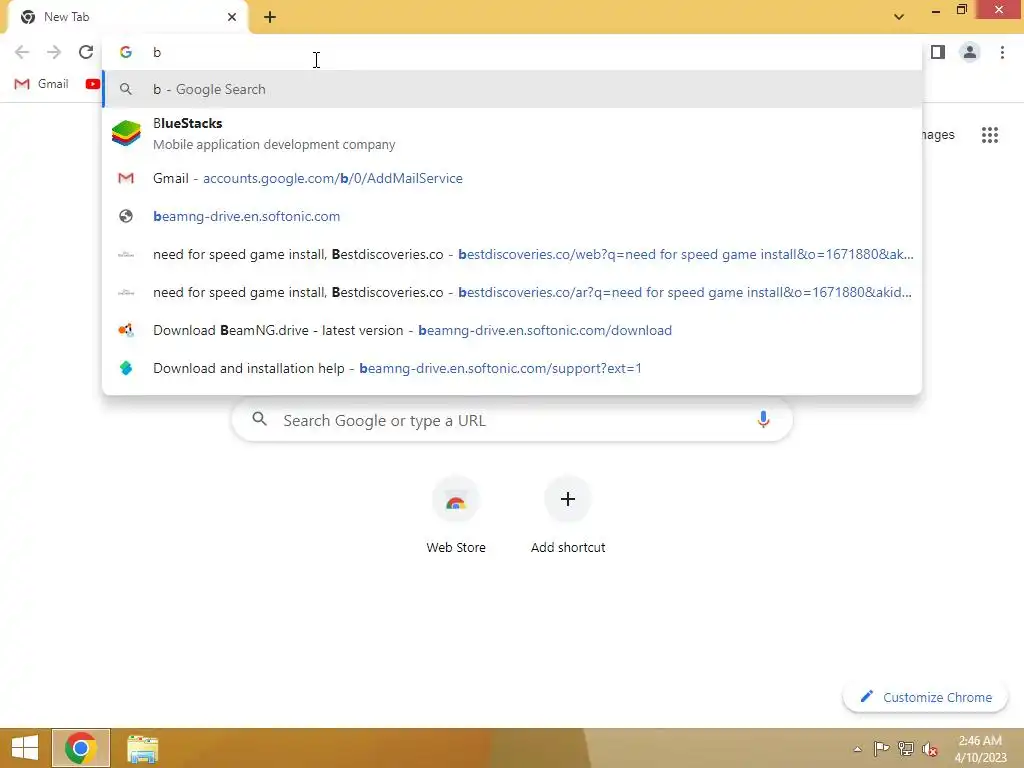The image size is (1024, 768).
Task: Open File Explorer from taskbar
Action: [x=142, y=748]
